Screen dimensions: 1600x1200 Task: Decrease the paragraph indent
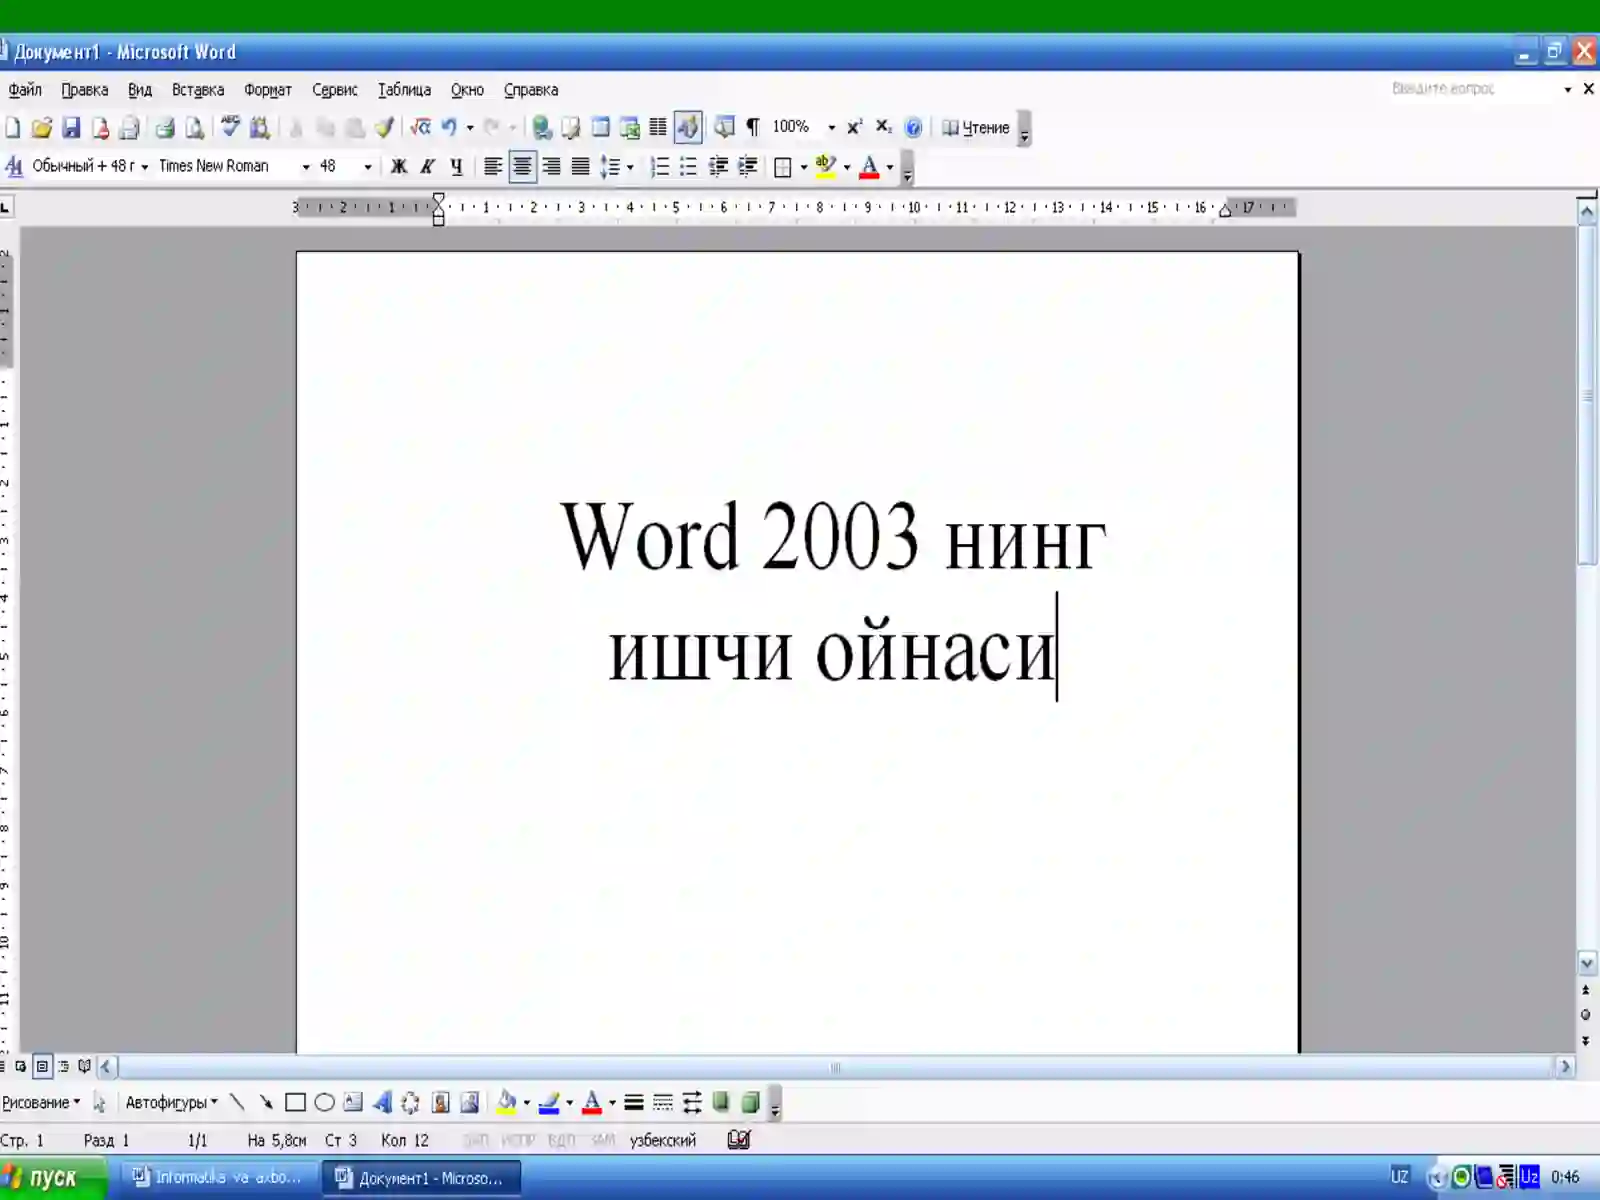pyautogui.click(x=718, y=167)
